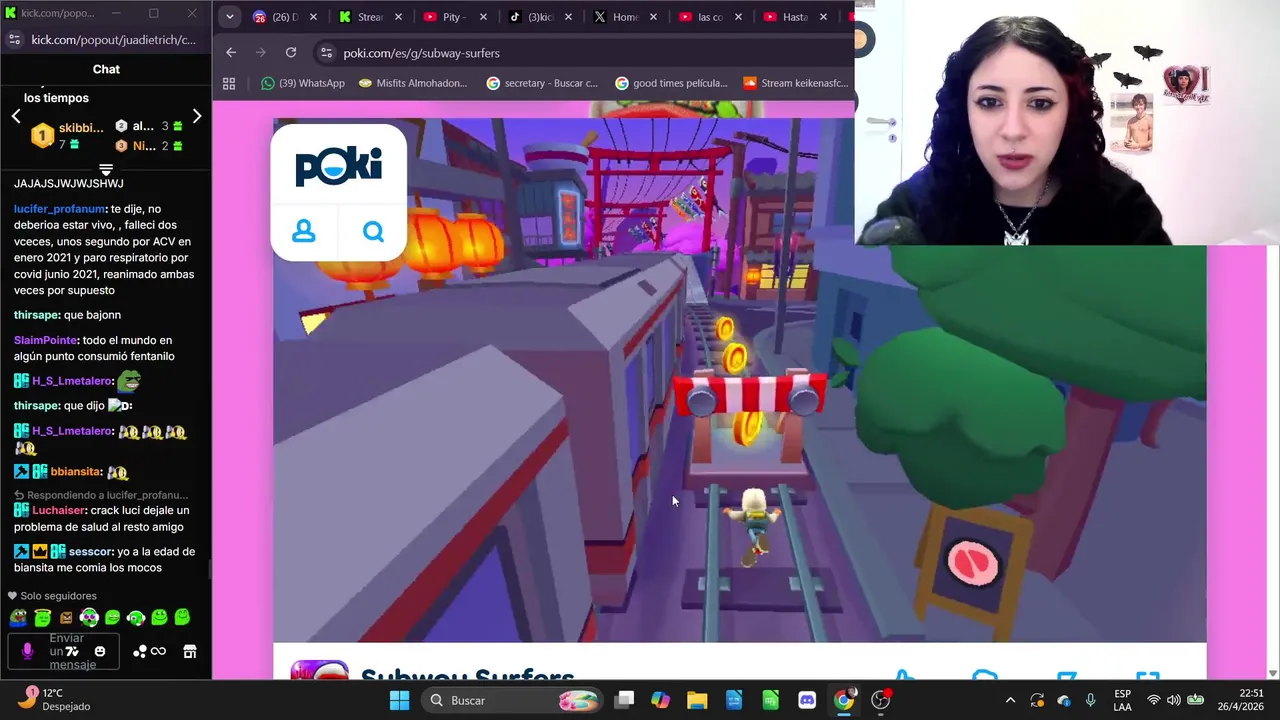Viewport: 1280px width, 720px height.
Task: Select the Pepe frog emote in quick emotes
Action: (x=19, y=618)
